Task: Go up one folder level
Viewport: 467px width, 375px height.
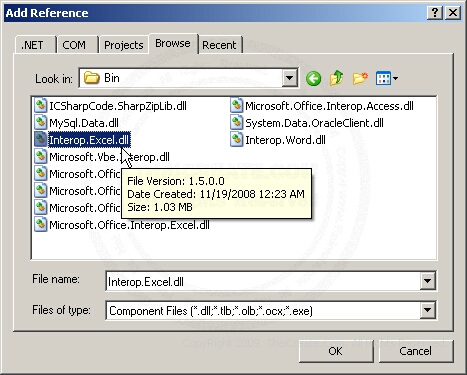Action: click(336, 79)
